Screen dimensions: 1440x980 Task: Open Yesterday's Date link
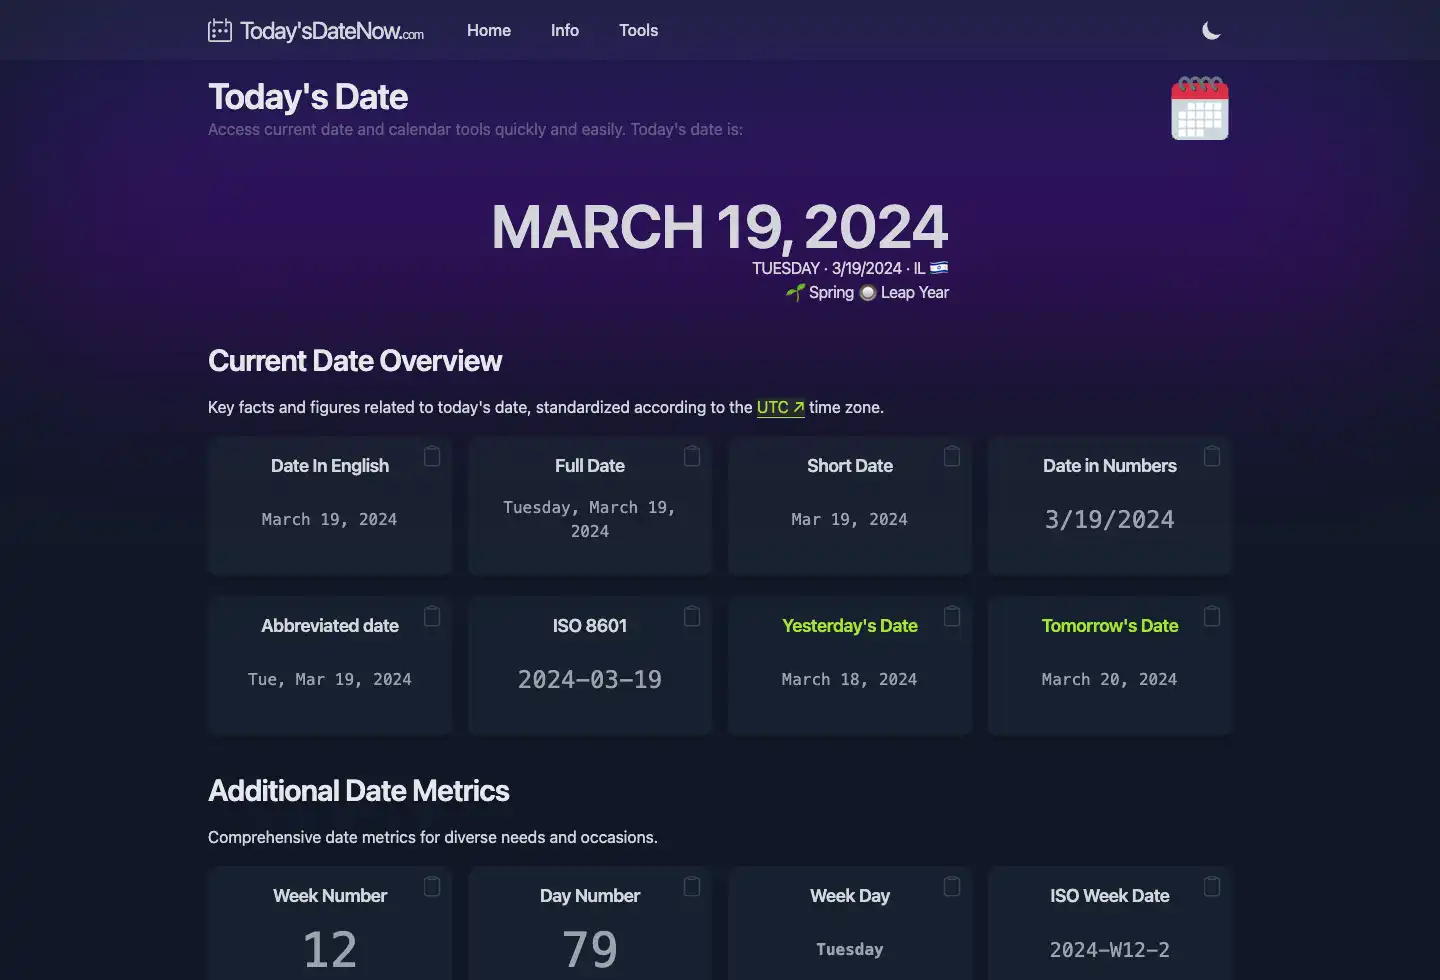(x=849, y=626)
